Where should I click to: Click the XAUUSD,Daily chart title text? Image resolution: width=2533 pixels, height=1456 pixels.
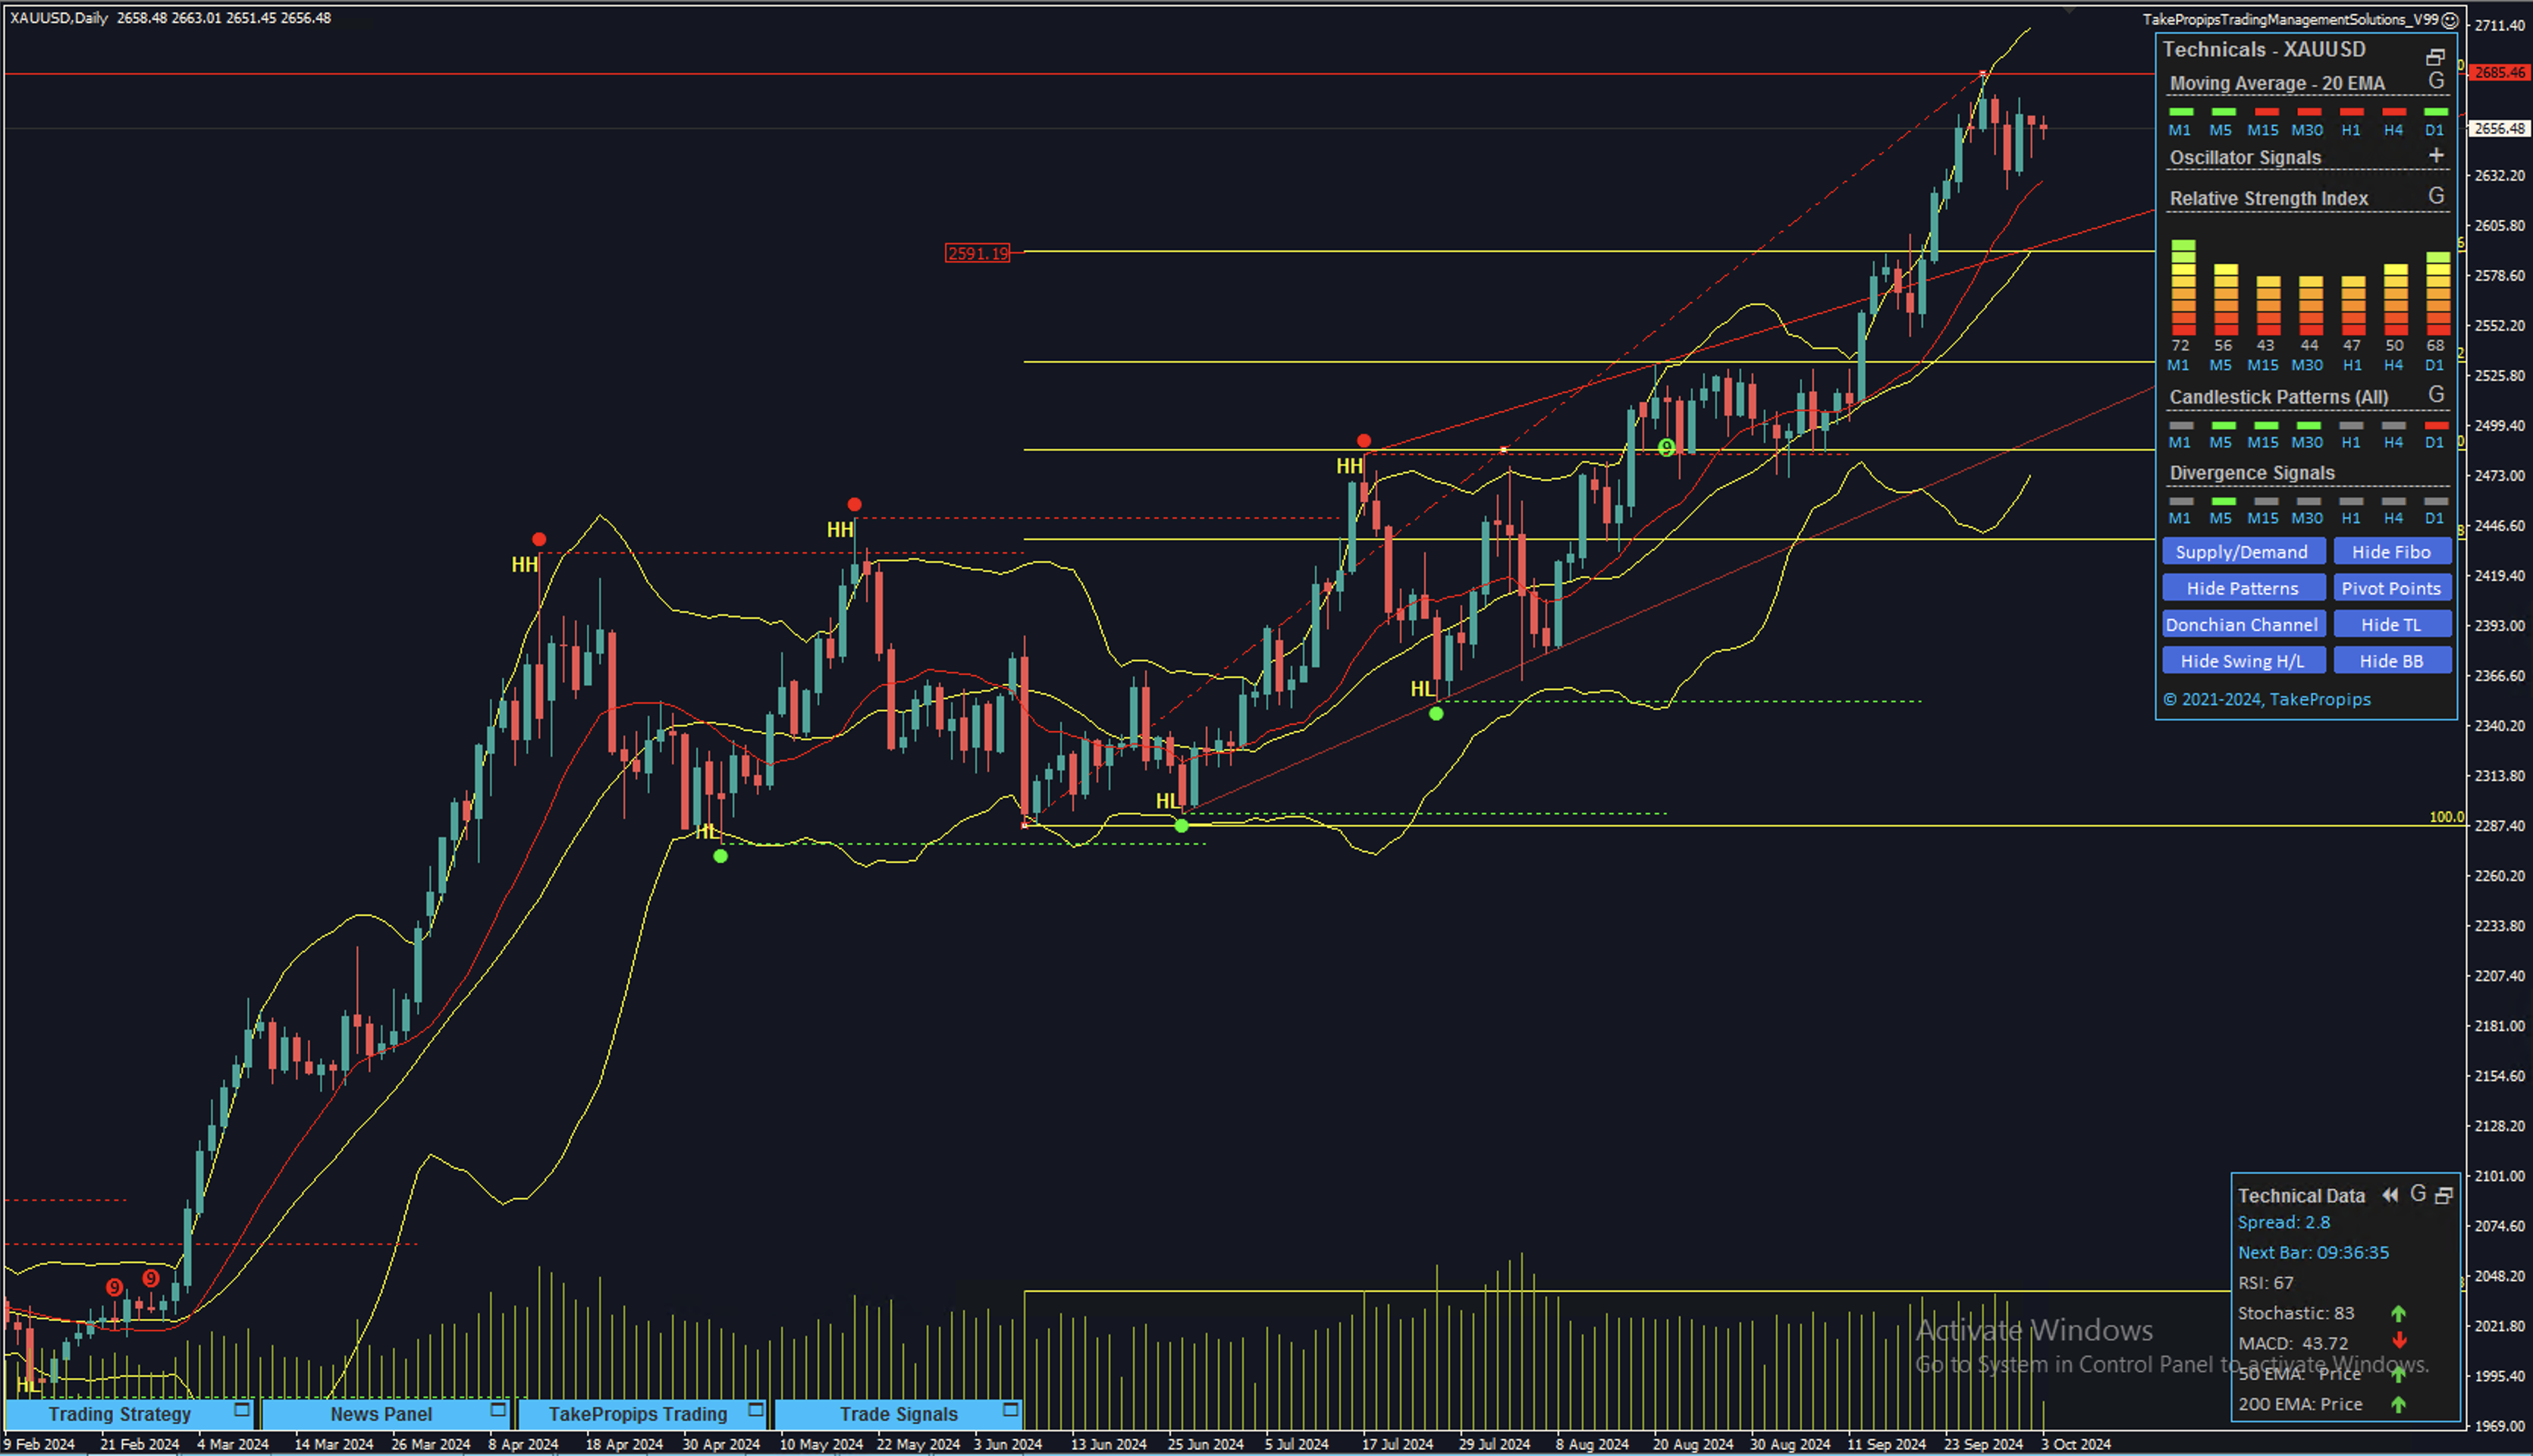pyautogui.click(x=58, y=18)
